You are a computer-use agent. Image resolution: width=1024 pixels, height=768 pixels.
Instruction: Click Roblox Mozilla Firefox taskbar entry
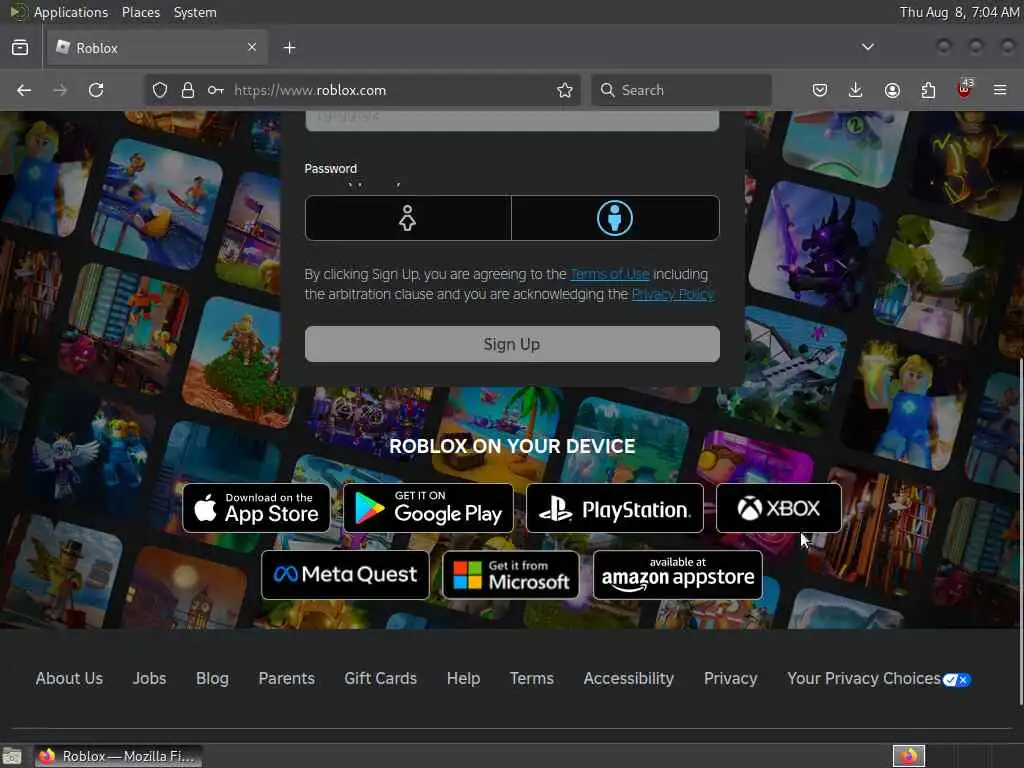click(x=118, y=756)
